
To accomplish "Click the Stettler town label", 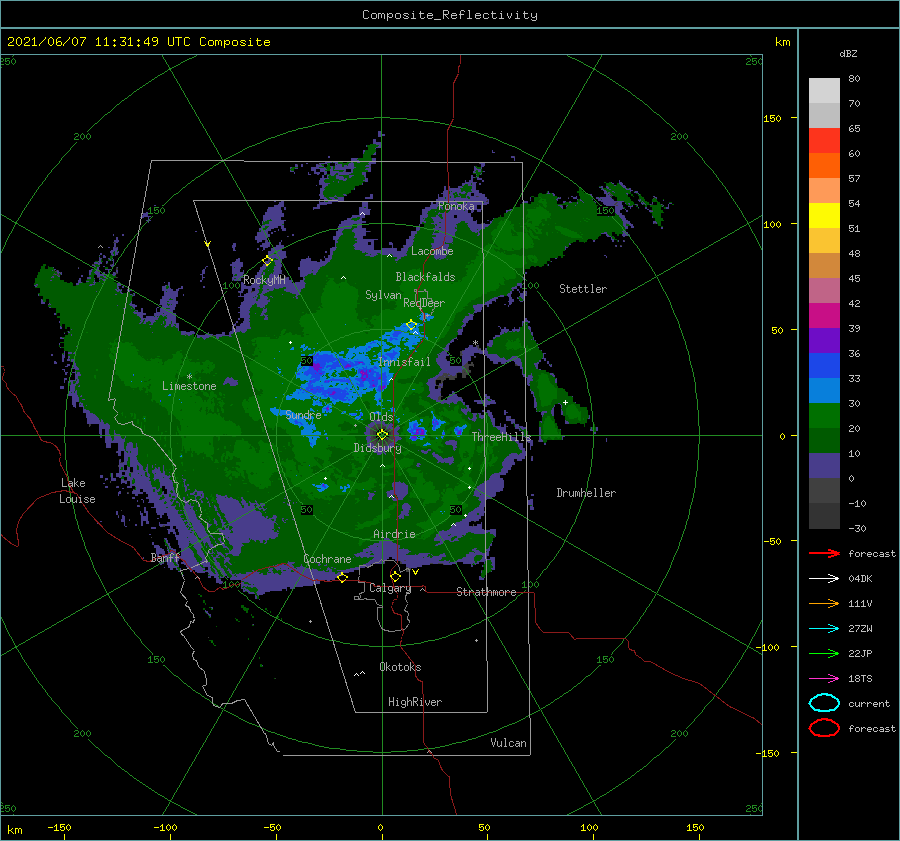I will pyautogui.click(x=583, y=289).
